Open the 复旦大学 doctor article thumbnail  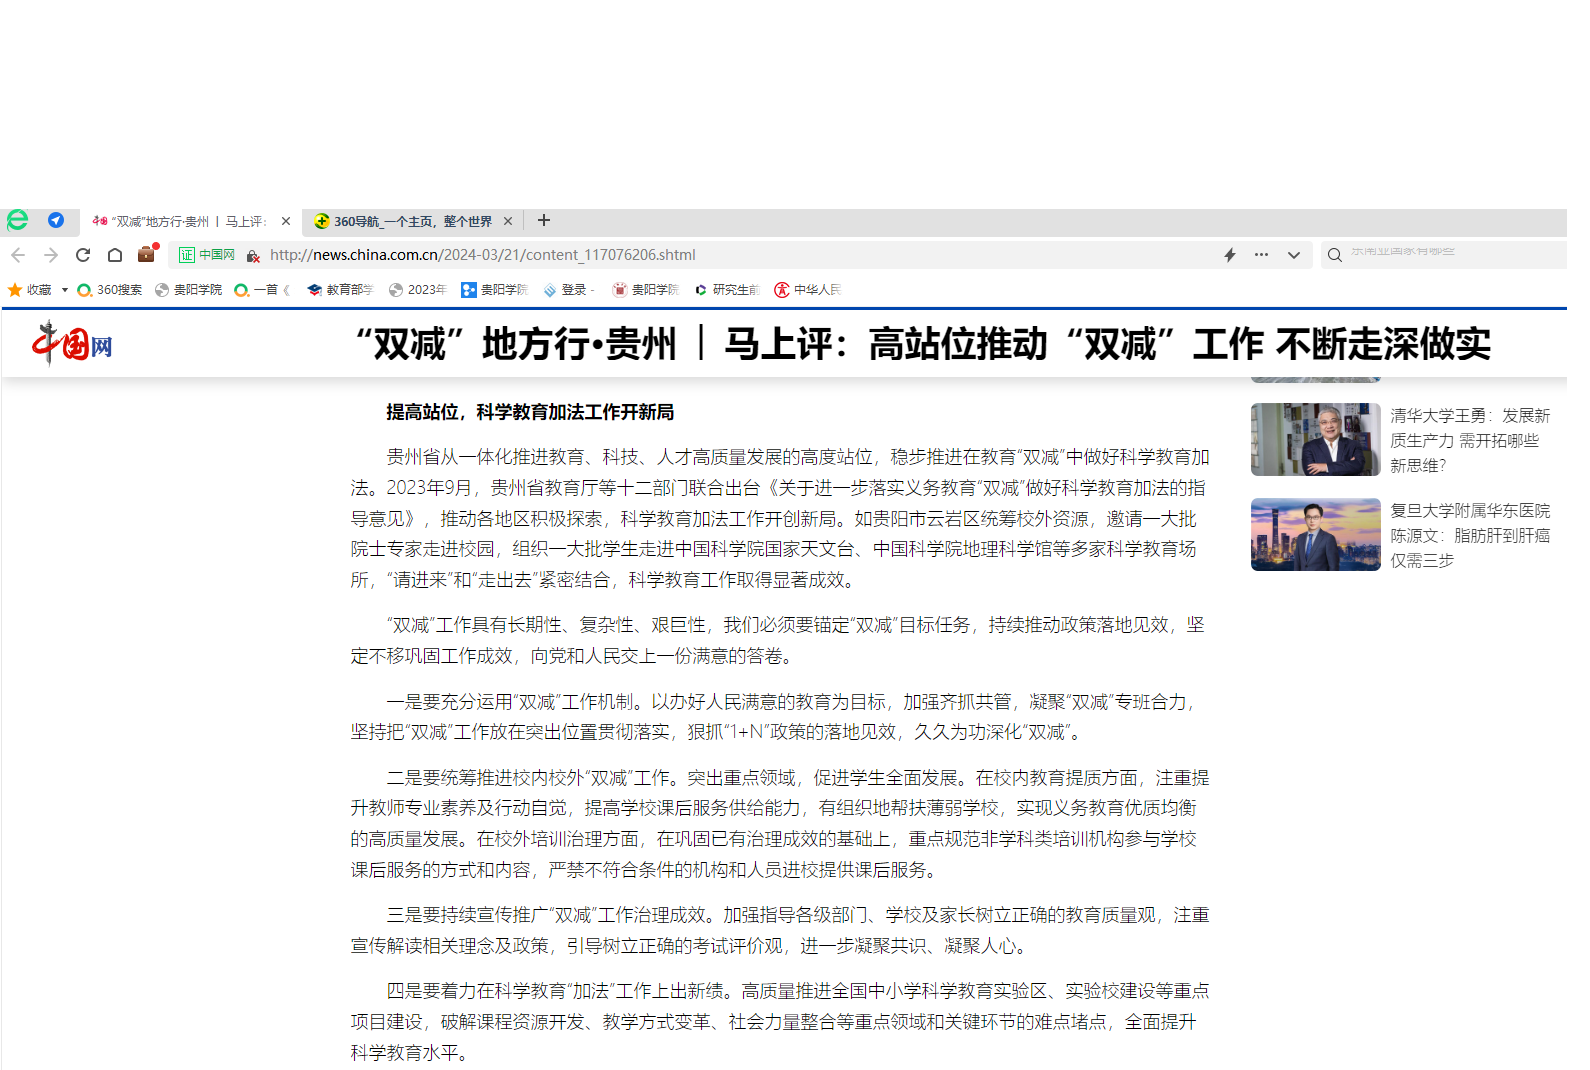coord(1315,535)
